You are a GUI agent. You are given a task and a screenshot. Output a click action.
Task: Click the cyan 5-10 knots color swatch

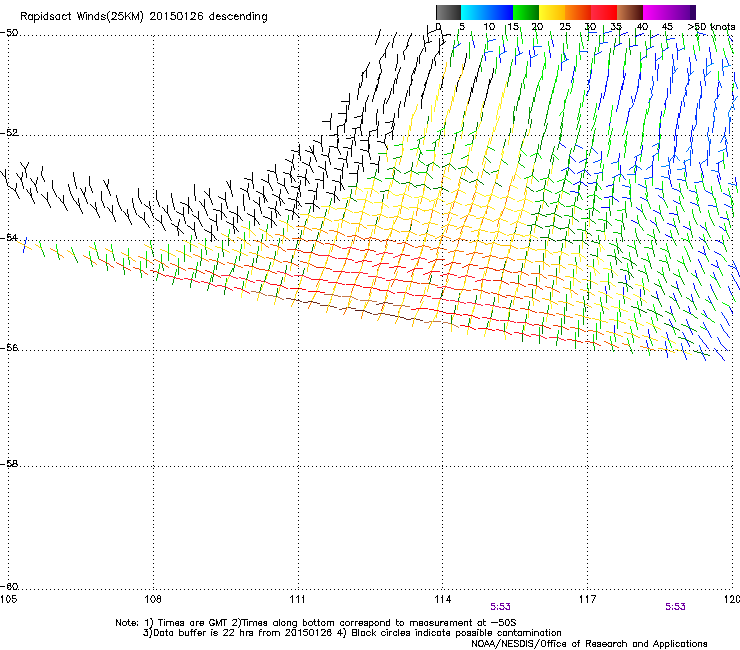473,12
